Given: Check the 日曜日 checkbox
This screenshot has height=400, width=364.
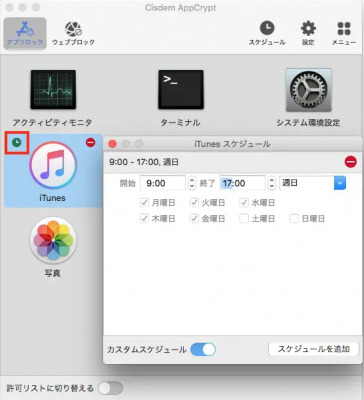Looking at the screenshot, I should point(294,219).
